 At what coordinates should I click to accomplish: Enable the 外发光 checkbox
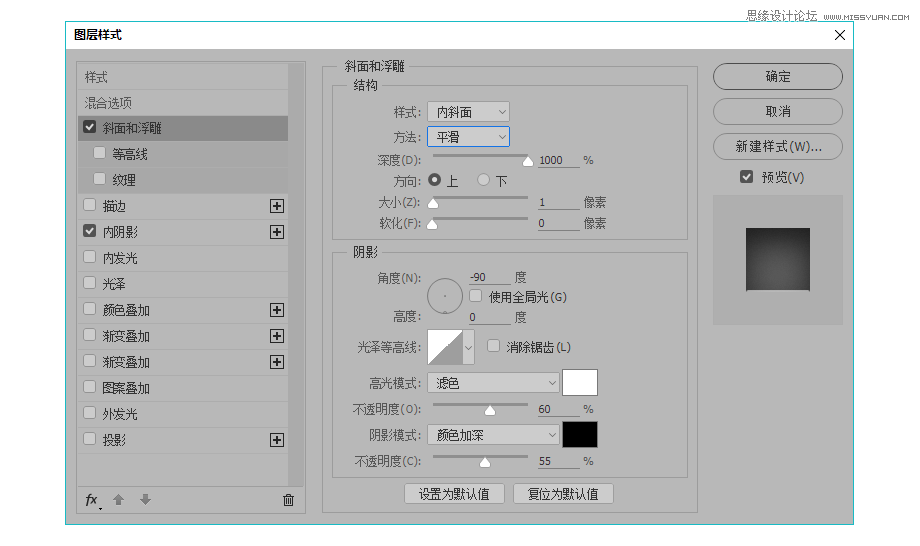90,413
